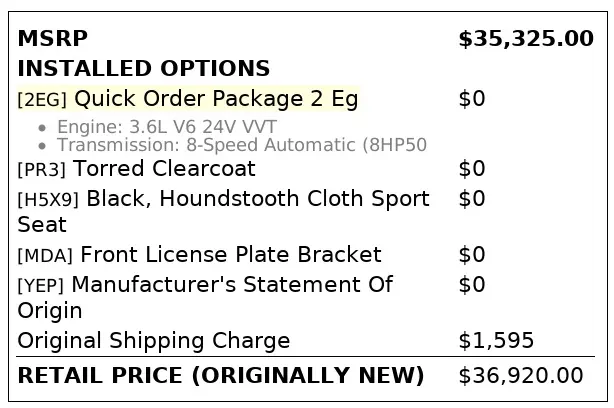Select the $1,595 shipping charge amount
This screenshot has height=408, width=614.
coord(496,341)
